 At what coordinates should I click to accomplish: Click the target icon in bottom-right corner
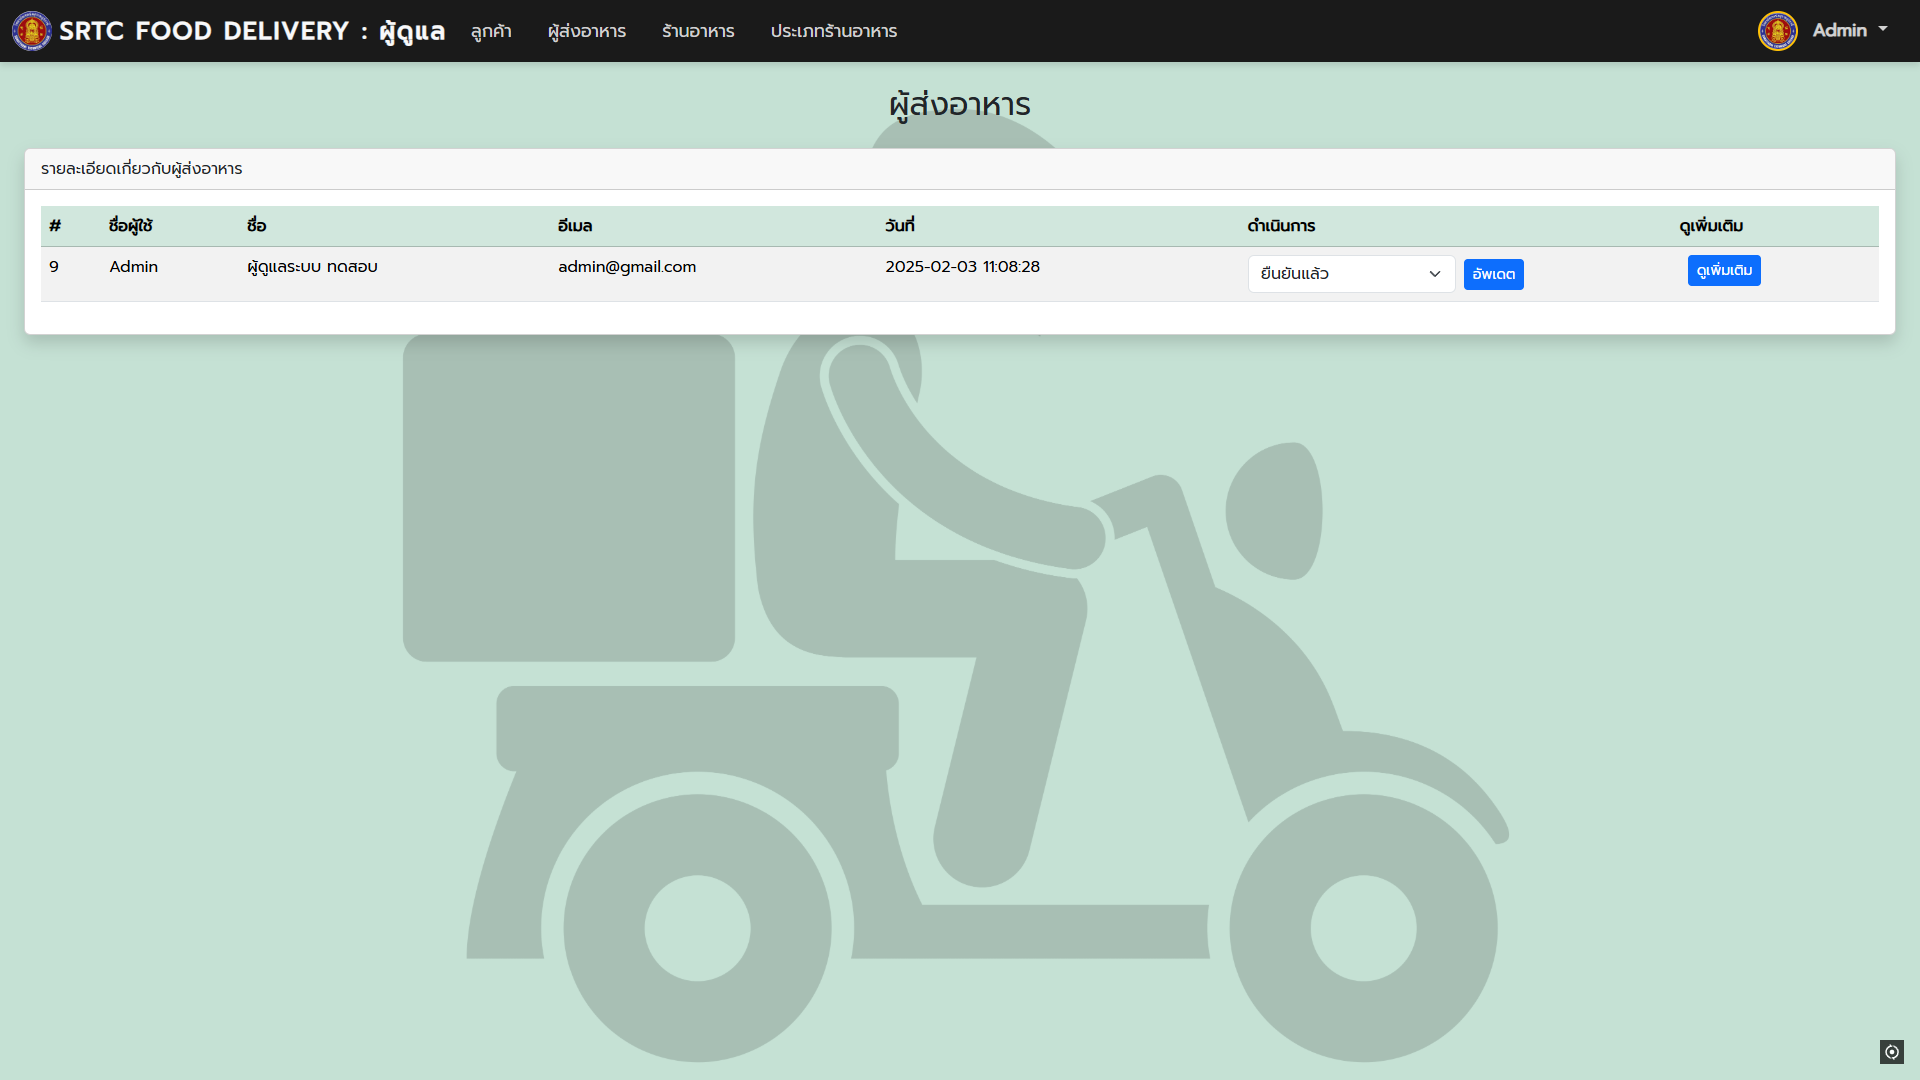coord(1891,1051)
